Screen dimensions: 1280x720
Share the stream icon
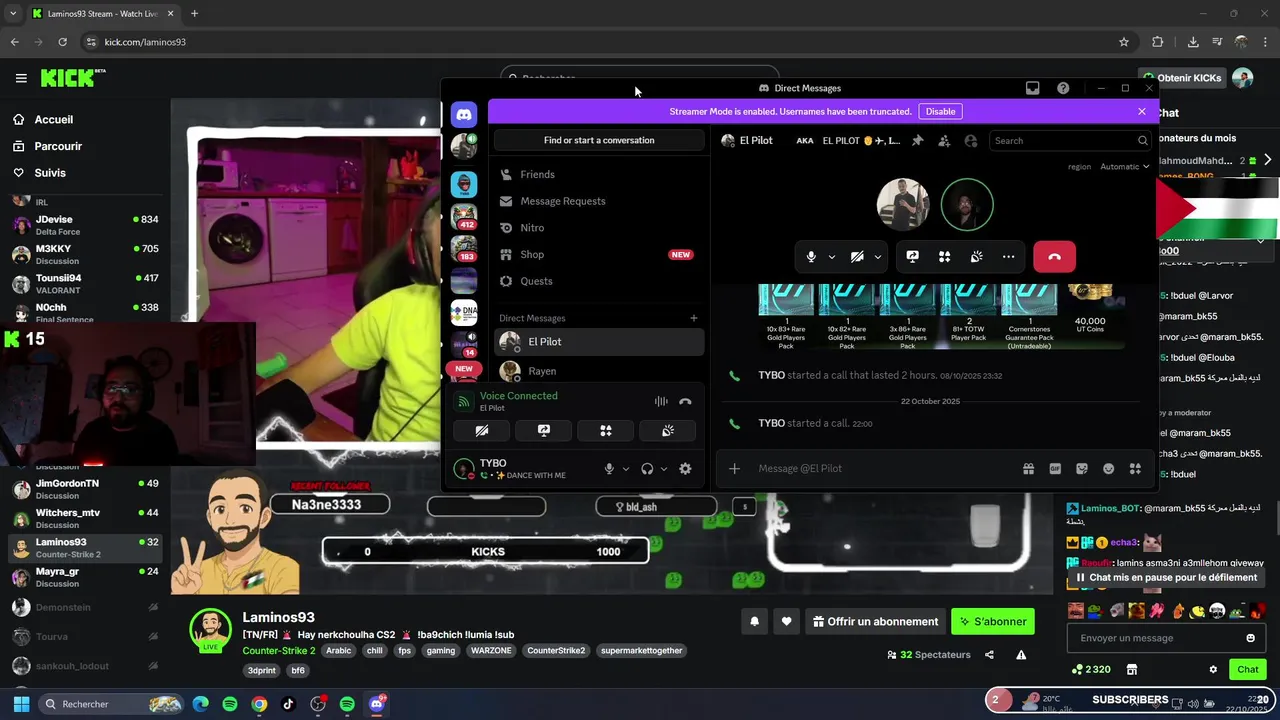click(989, 655)
